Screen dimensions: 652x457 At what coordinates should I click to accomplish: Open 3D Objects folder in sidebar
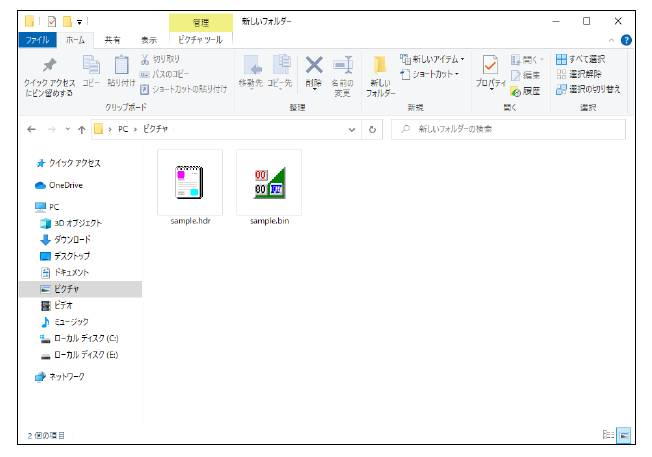[x=71, y=223]
